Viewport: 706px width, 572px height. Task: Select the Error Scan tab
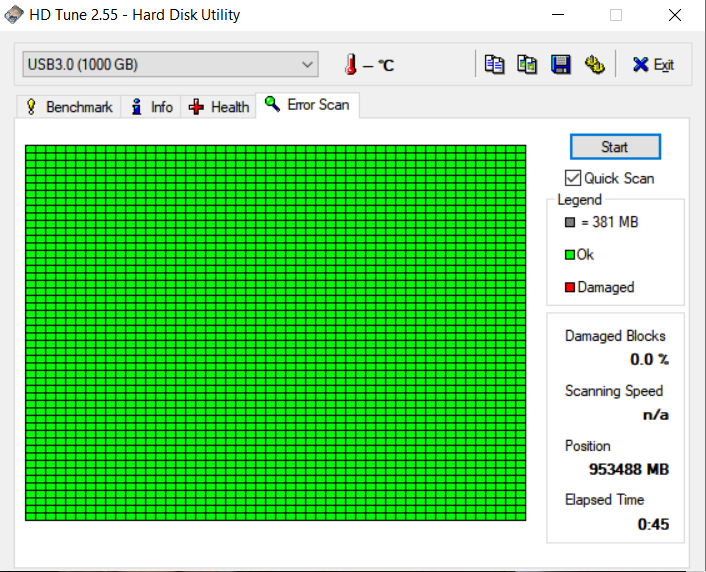tap(308, 105)
